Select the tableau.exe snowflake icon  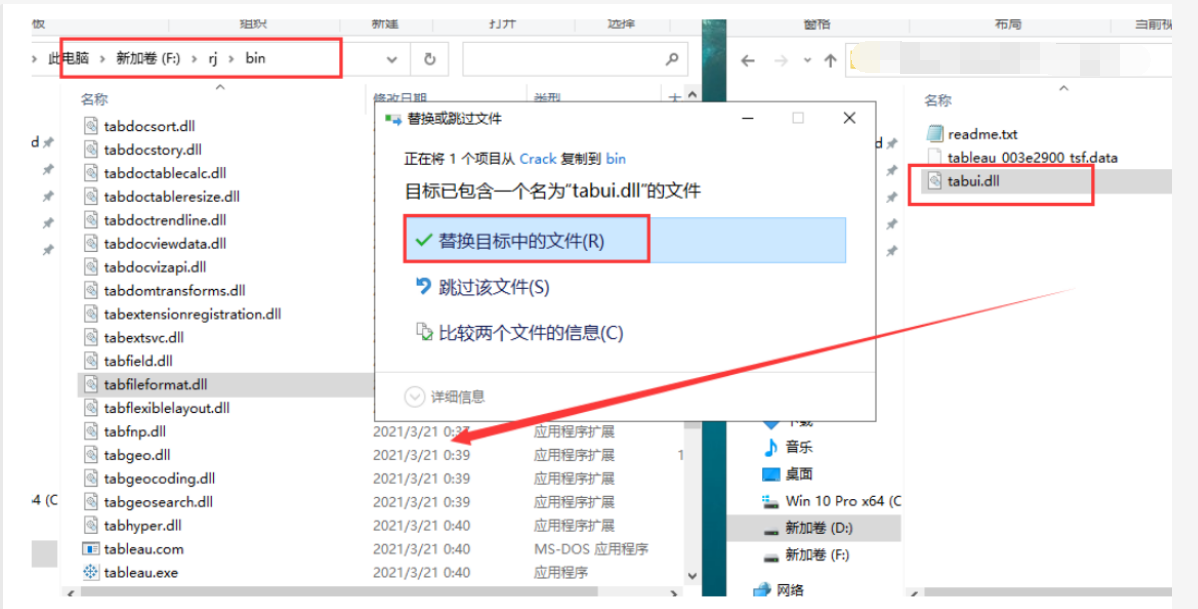pos(91,572)
